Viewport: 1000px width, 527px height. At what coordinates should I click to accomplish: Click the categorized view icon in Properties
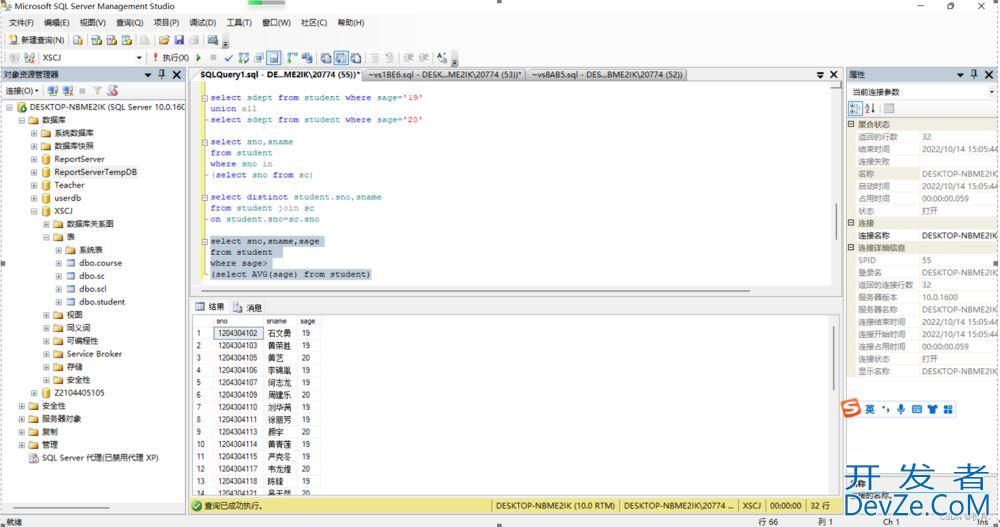tap(856, 108)
